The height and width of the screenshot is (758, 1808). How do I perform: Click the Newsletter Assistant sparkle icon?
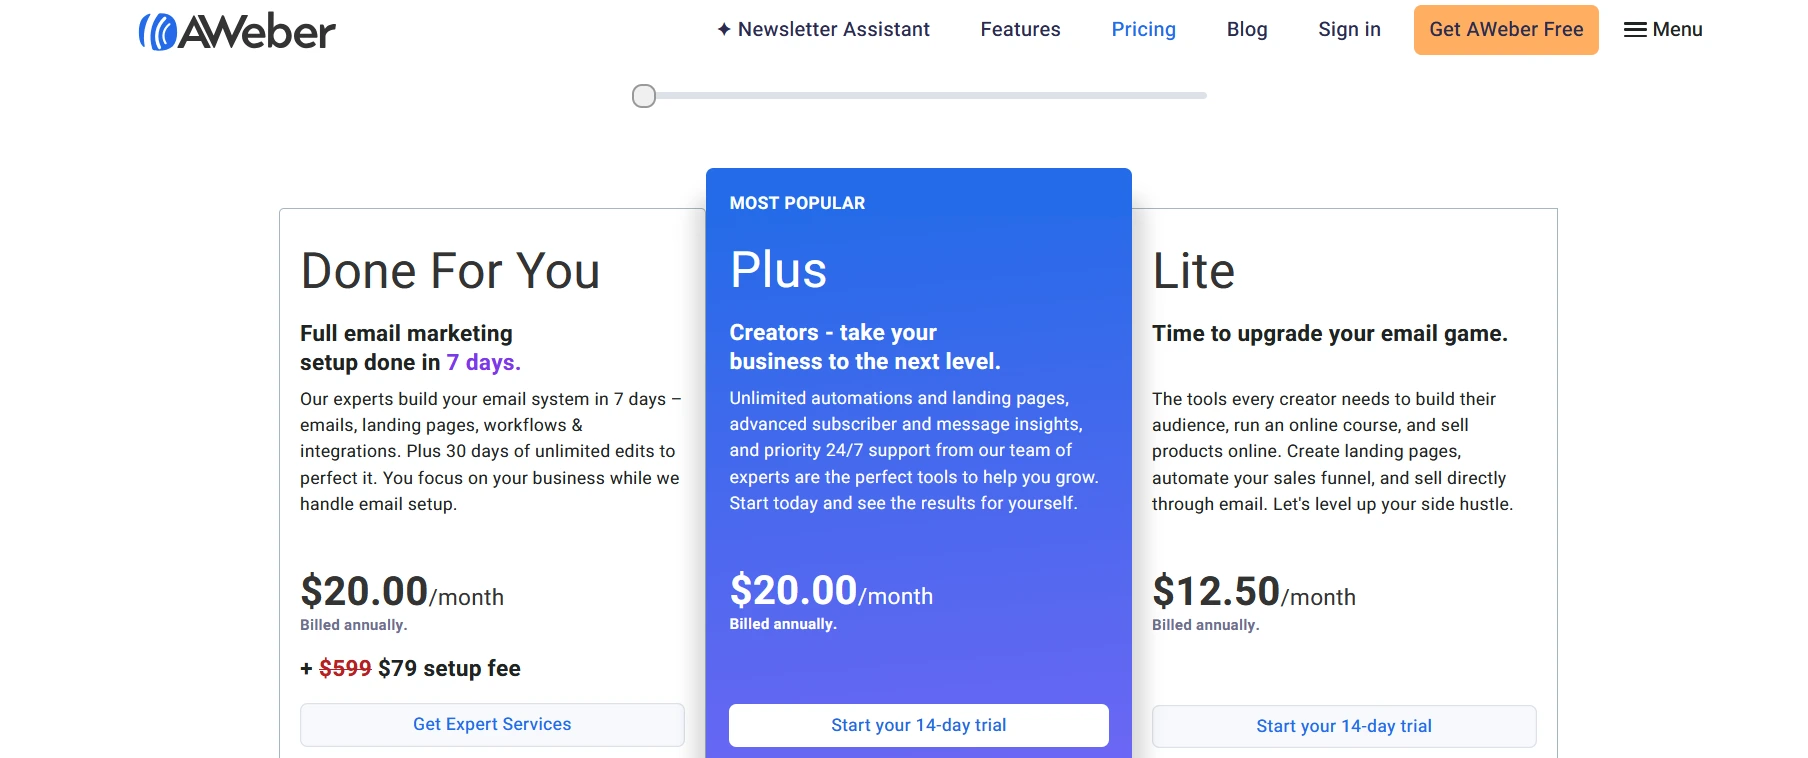point(724,30)
